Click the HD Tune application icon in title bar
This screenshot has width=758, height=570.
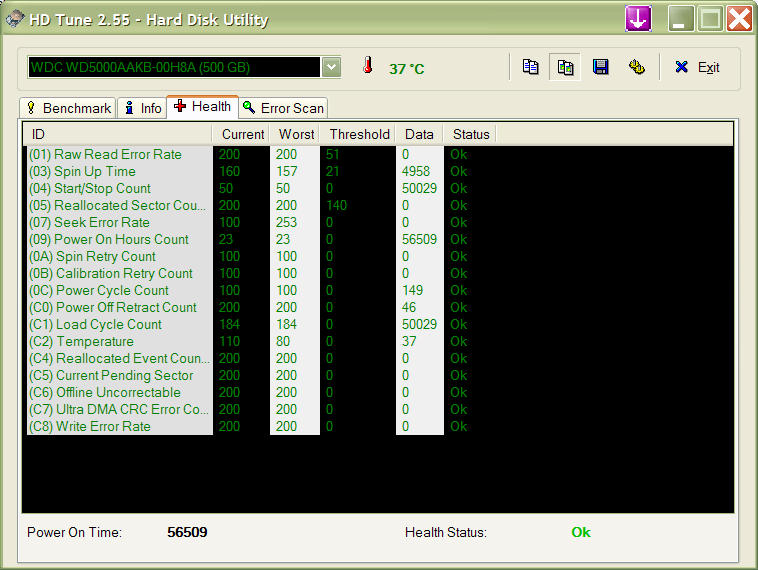(15, 19)
